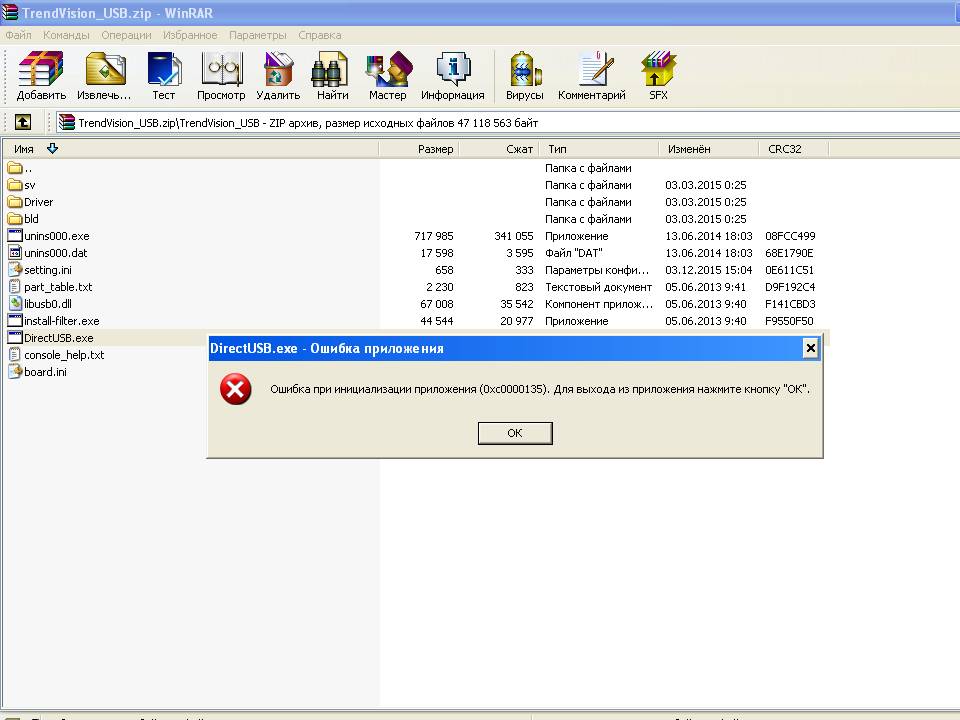Viewport: 960px width, 720px height.
Task: Click the archive path address field
Action: click(x=500, y=123)
